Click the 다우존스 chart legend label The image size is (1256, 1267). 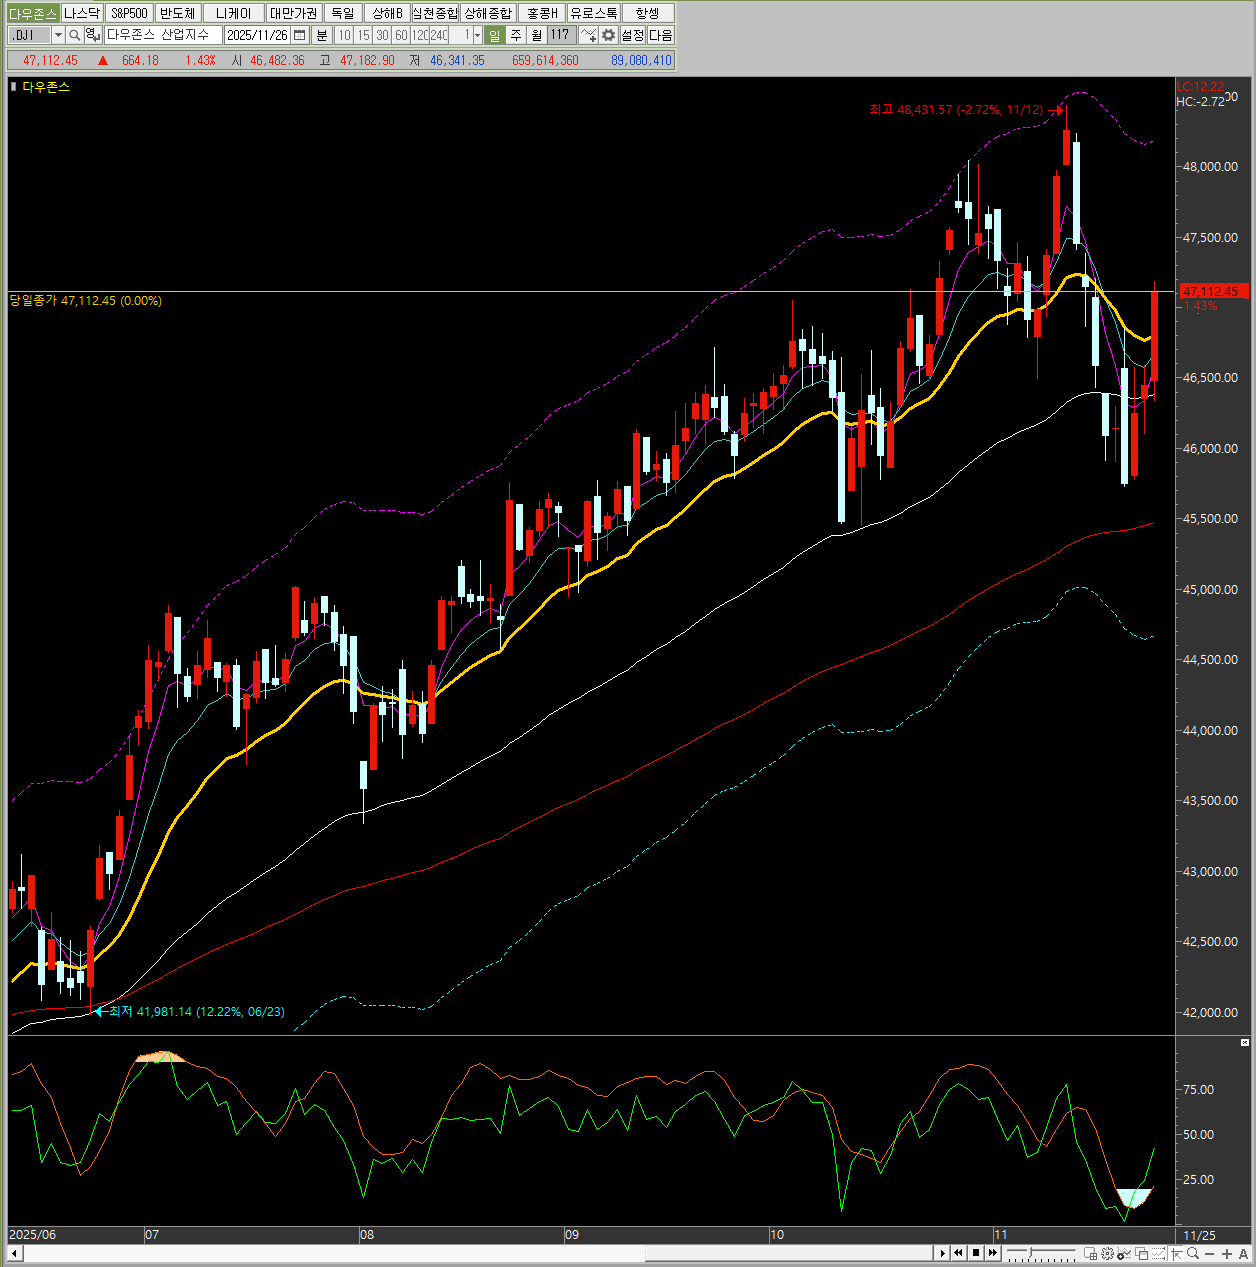point(46,87)
